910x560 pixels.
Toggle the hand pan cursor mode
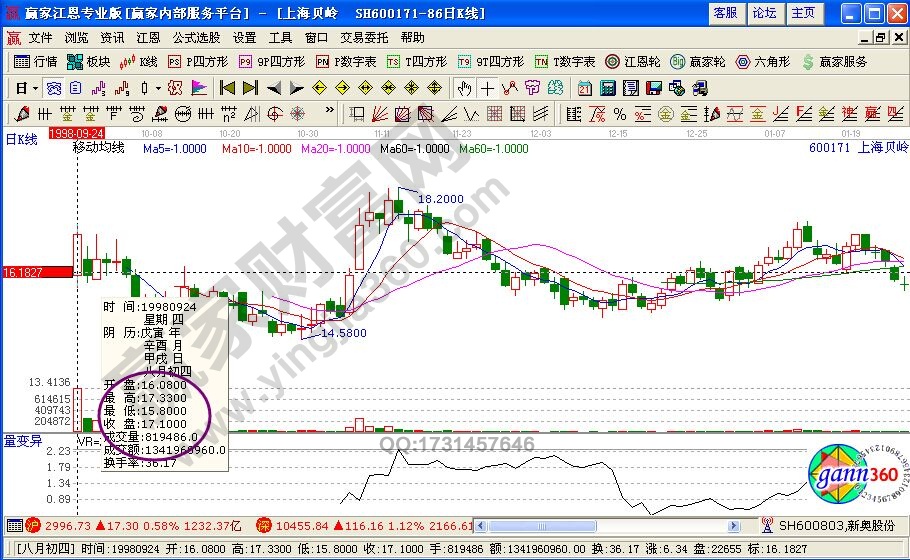[x=464, y=87]
